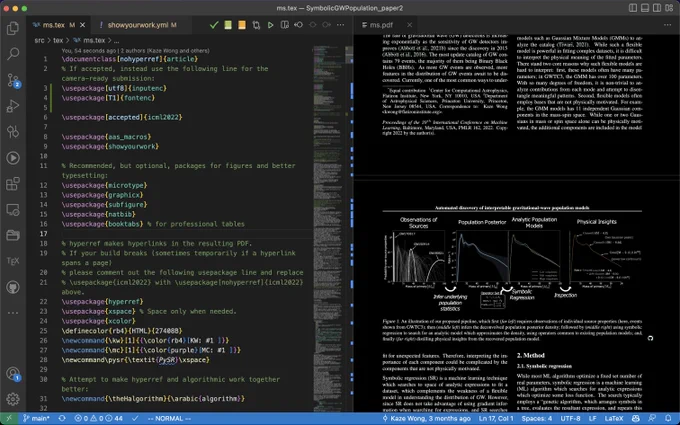The height and width of the screenshot is (425, 680).
Task: Click the UTF-8 encoding status item
Action: (x=570, y=418)
